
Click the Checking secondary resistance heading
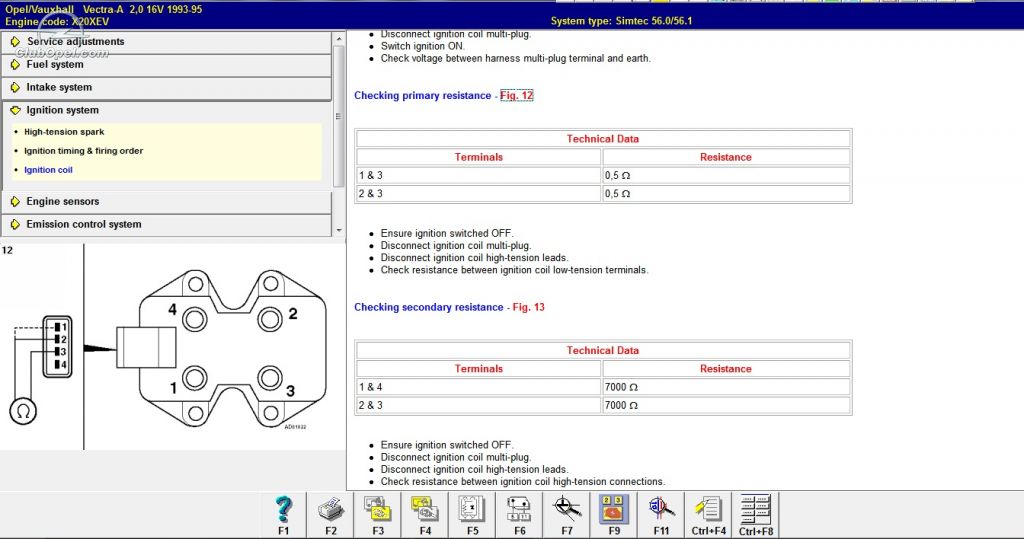(428, 307)
